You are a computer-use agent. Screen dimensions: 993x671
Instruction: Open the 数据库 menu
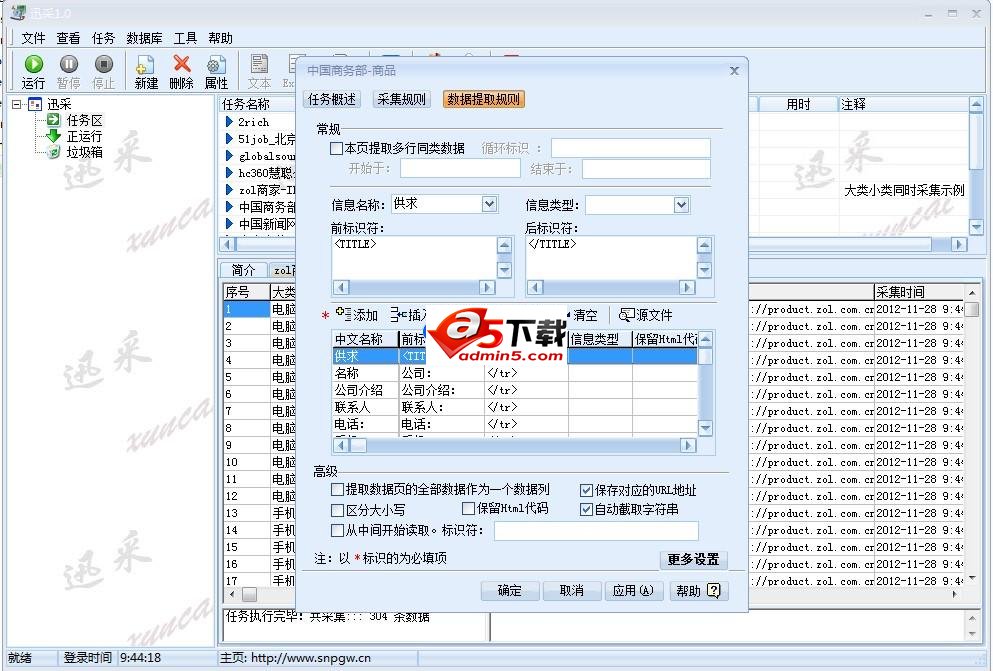pos(144,38)
